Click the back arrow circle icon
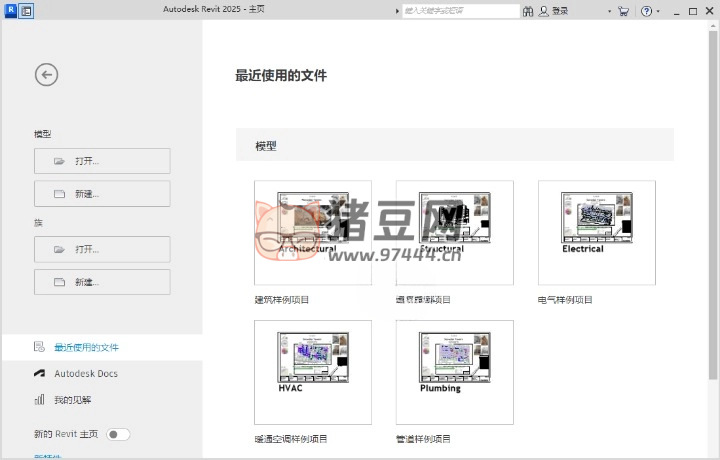The height and width of the screenshot is (460, 720). 46,74
